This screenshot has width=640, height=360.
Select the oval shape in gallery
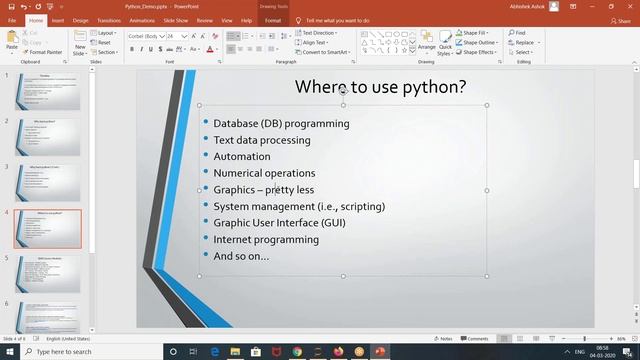coord(396,34)
